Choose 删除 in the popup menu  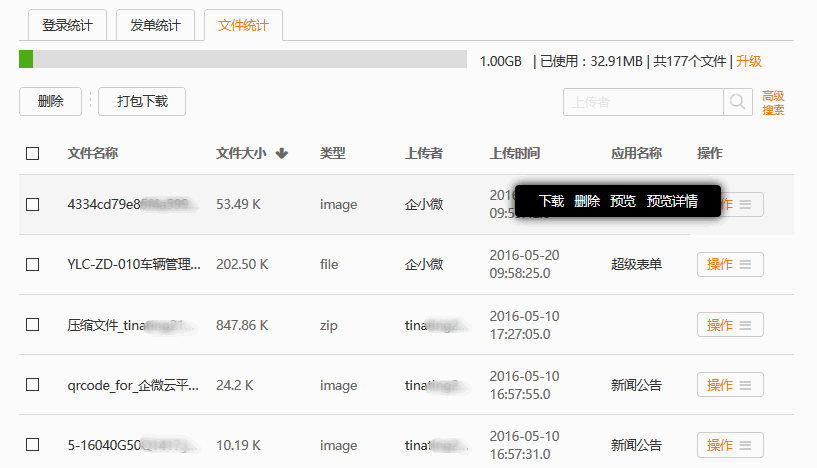pyautogui.click(x=587, y=201)
